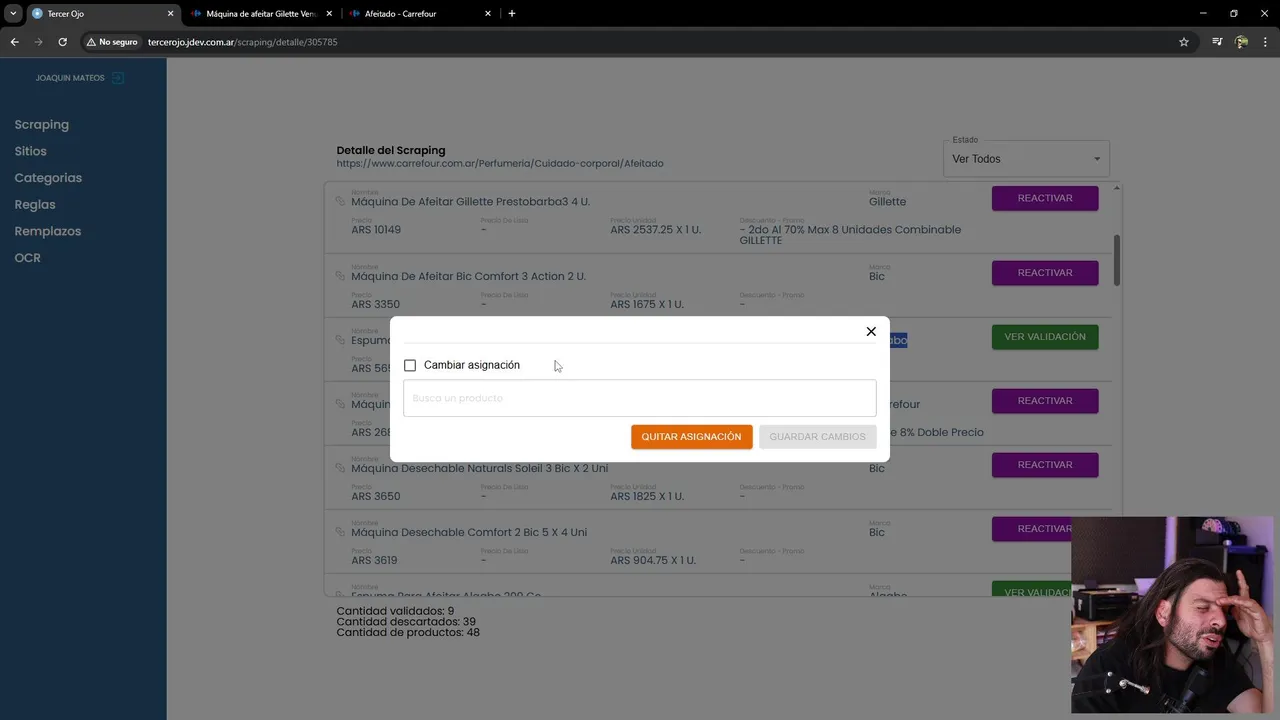Click the address bar URL
The height and width of the screenshot is (720, 1280).
[x=242, y=42]
